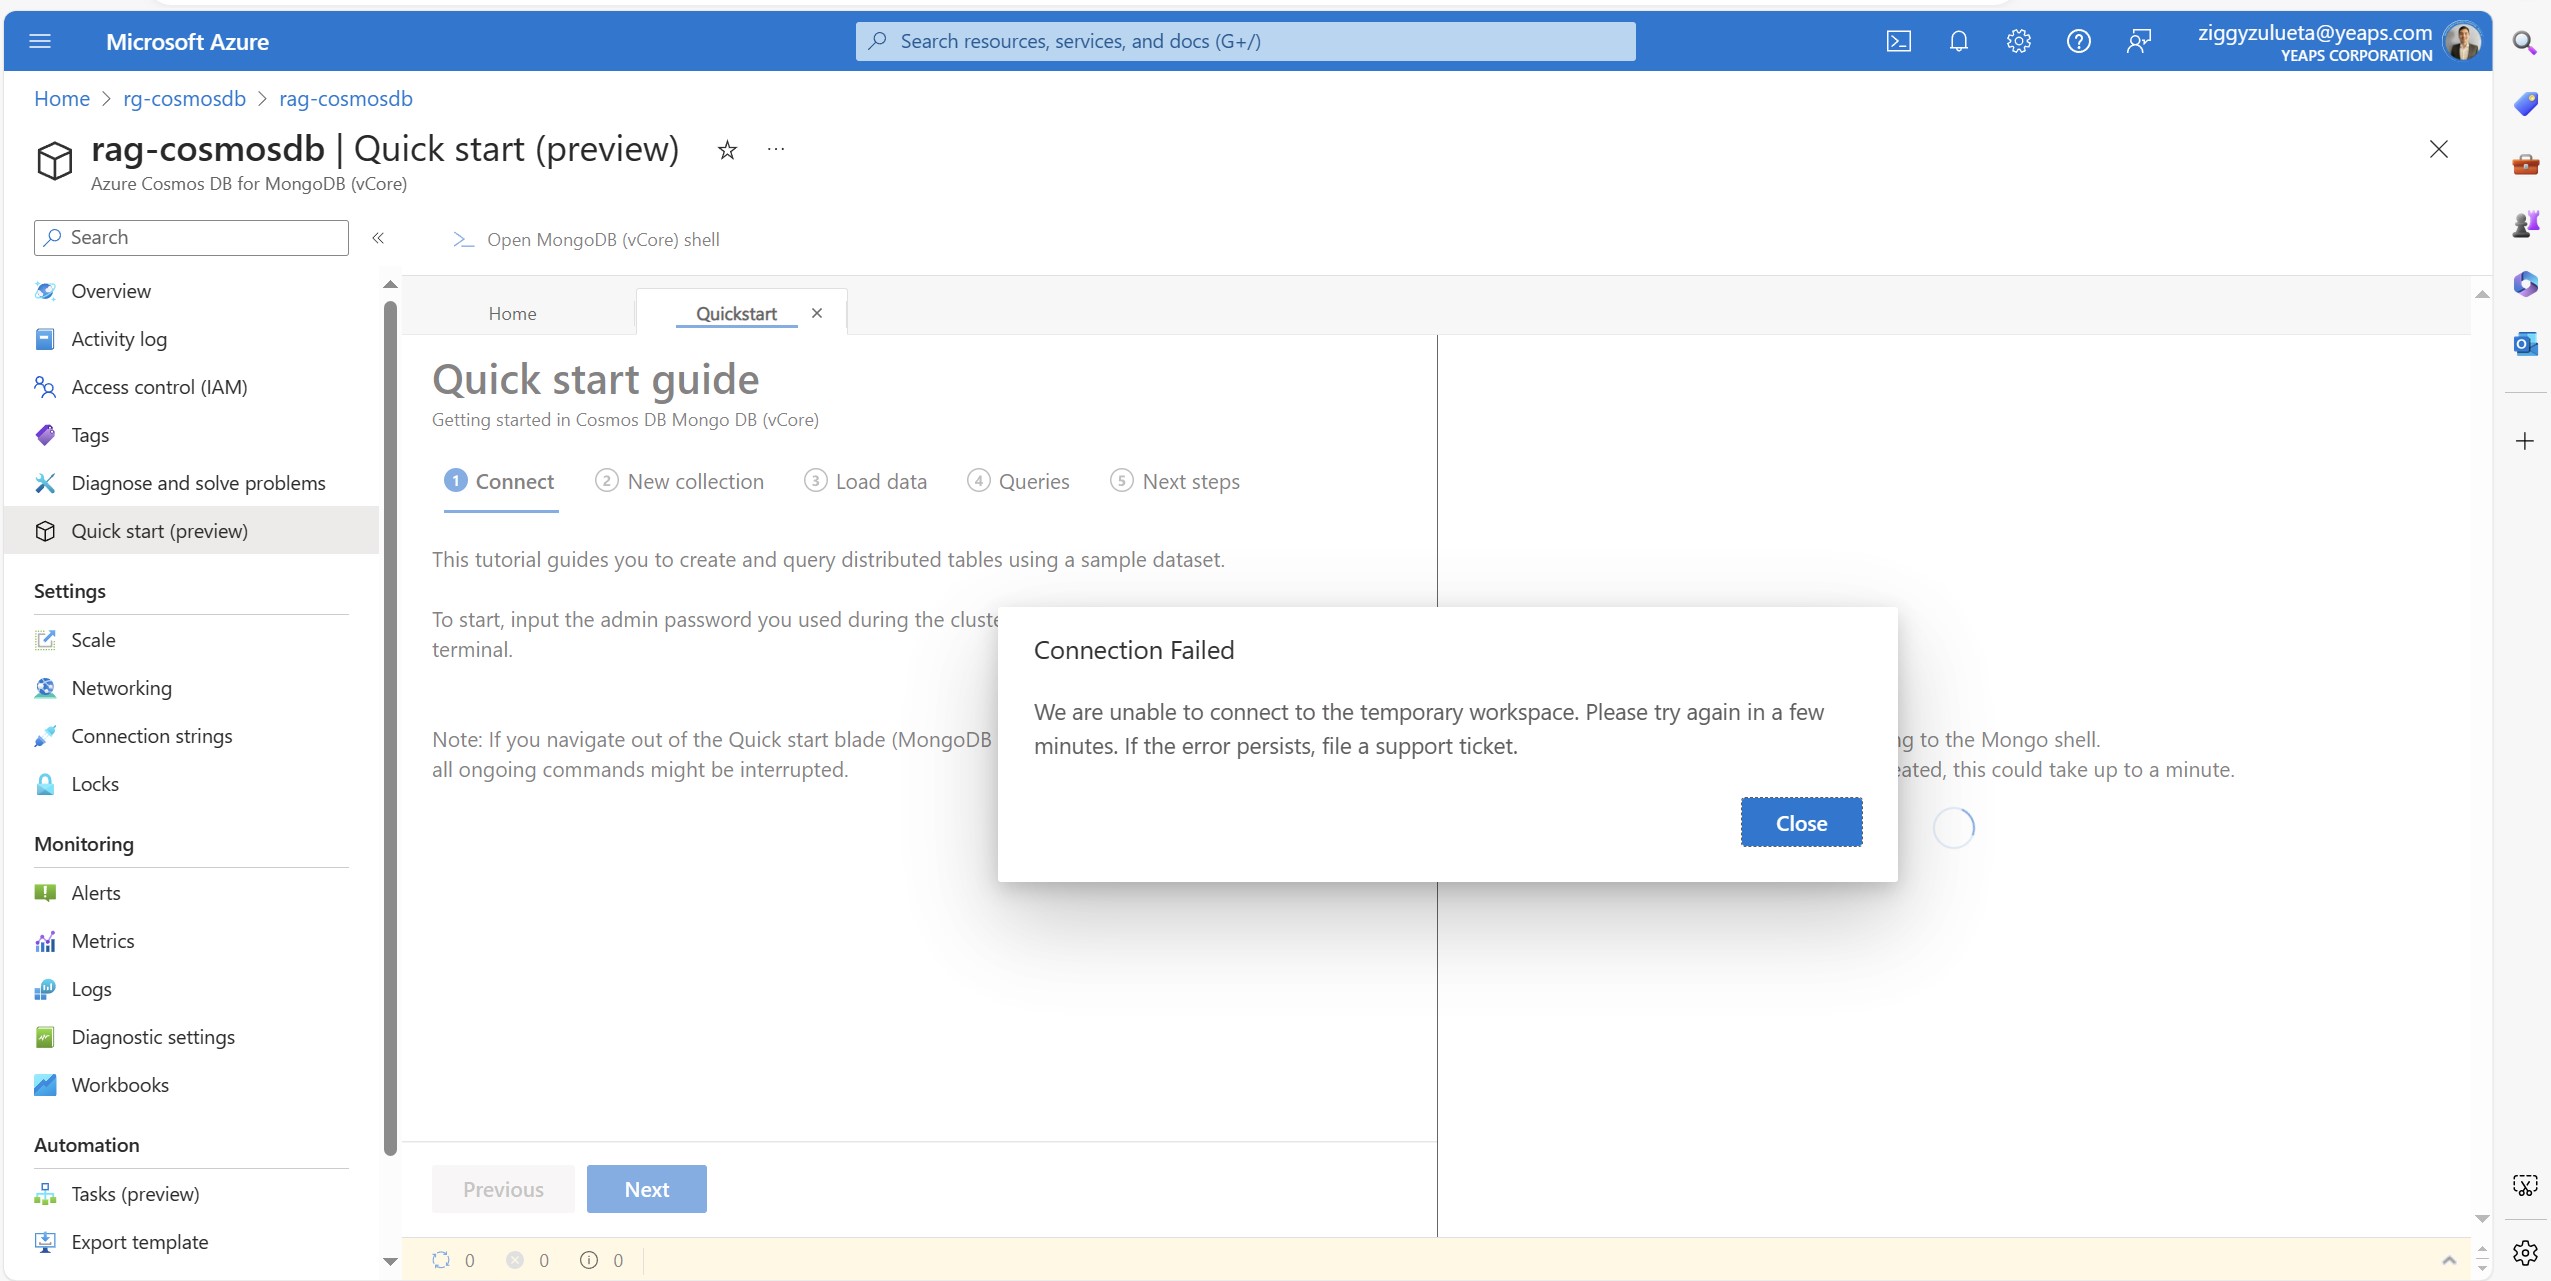Open portal settings gear icon
Image resolution: width=2551 pixels, height=1281 pixels.
coord(2018,41)
